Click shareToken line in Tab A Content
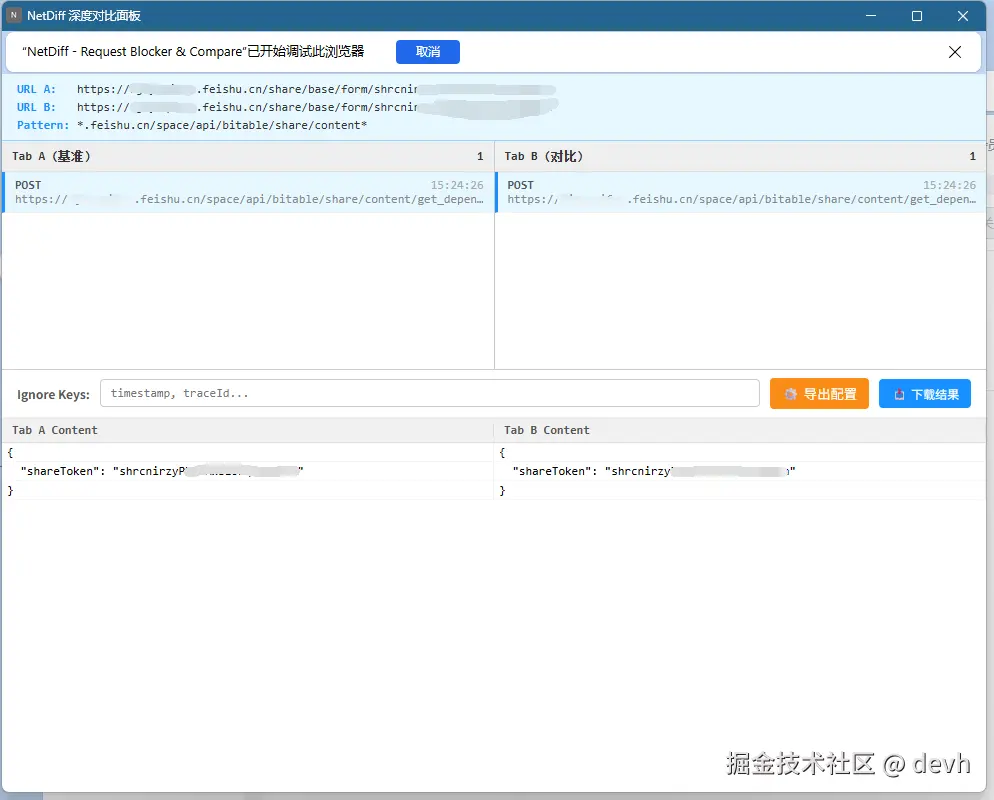 coord(162,471)
